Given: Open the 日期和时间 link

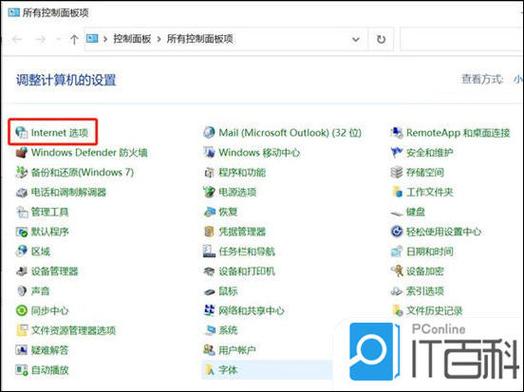Looking at the screenshot, I should coord(430,251).
